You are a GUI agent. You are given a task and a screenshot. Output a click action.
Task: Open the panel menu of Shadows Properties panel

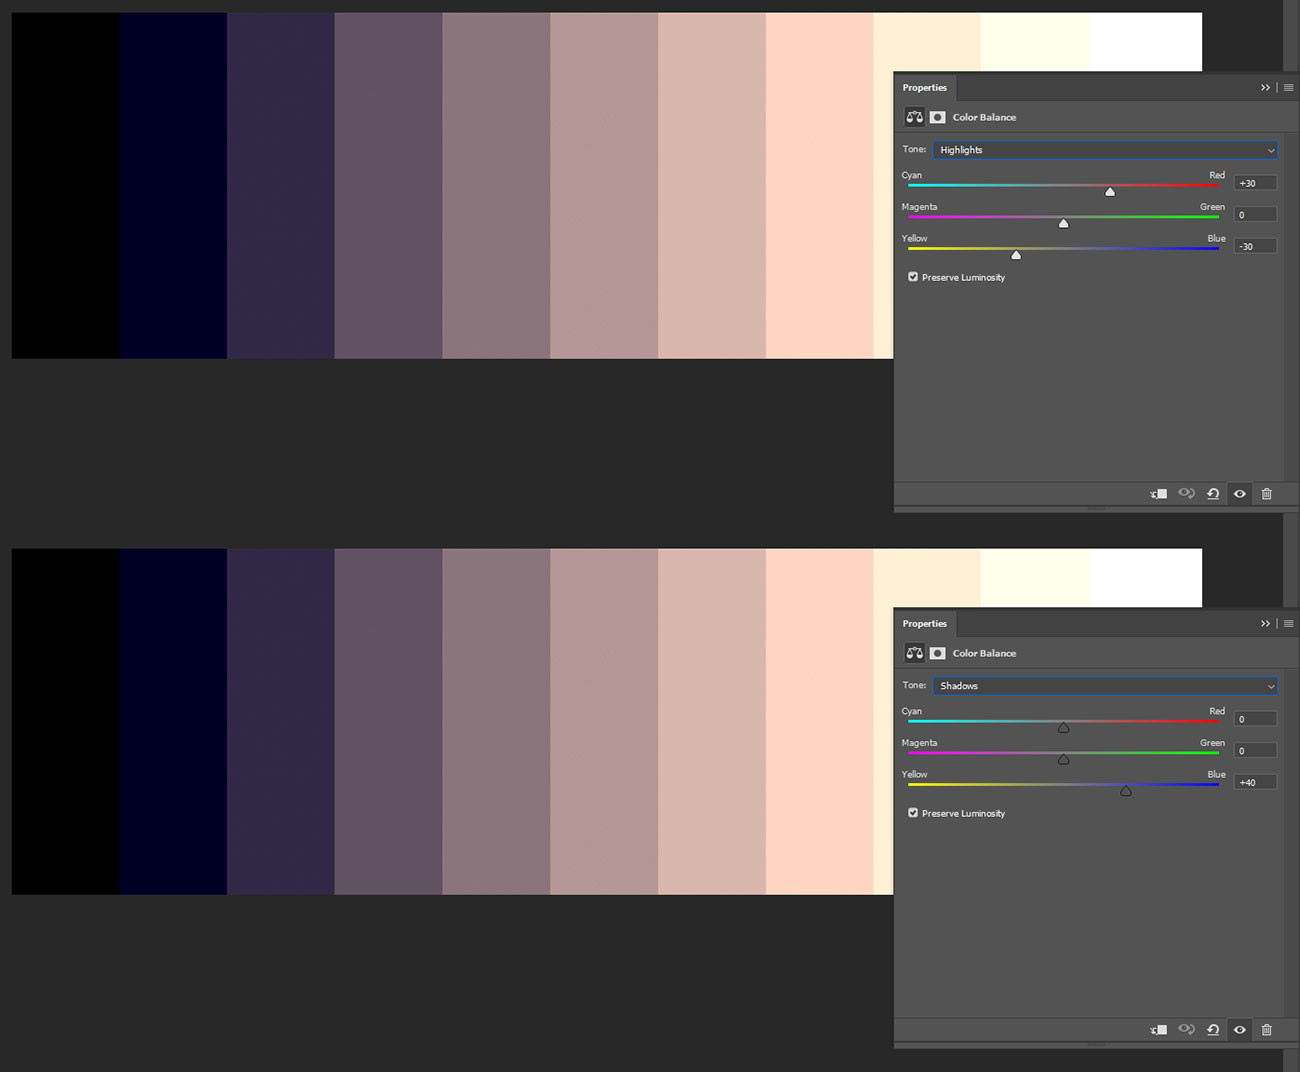pos(1288,624)
